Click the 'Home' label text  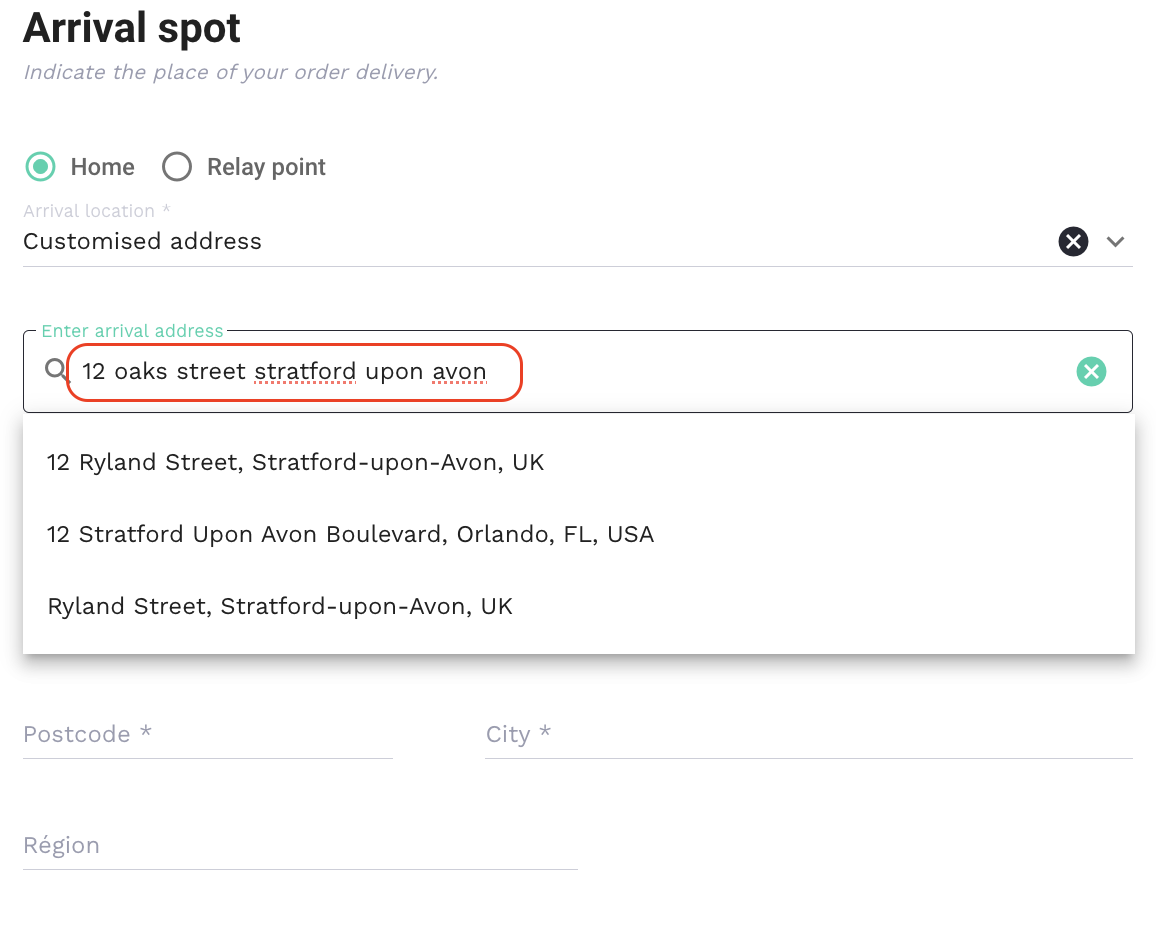(102, 167)
